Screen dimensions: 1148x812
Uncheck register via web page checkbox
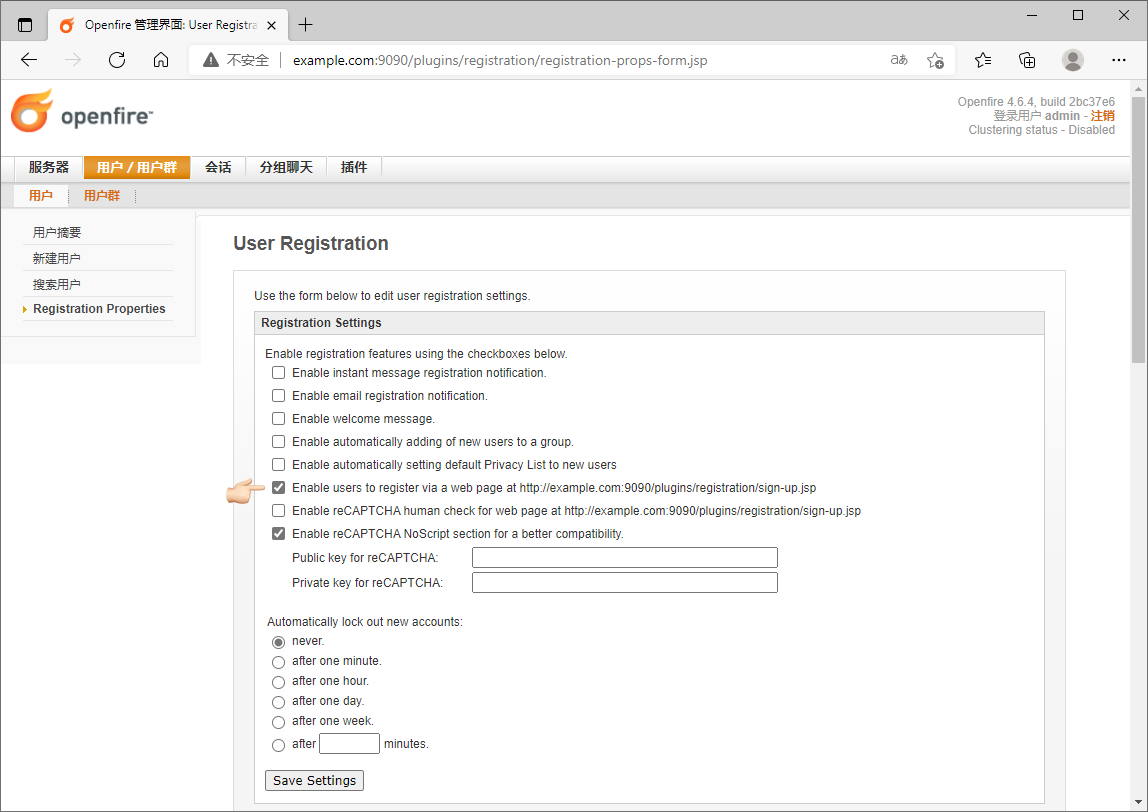278,488
